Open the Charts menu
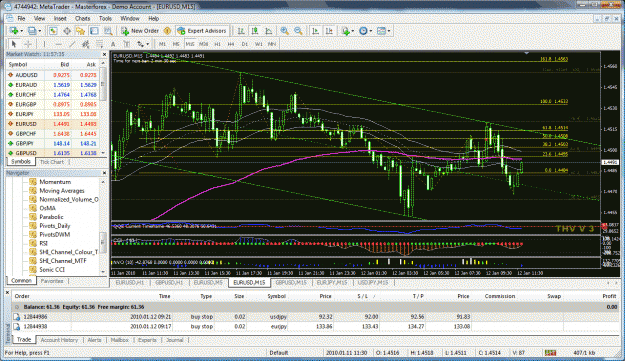The width and height of the screenshot is (625, 361). pos(83,18)
